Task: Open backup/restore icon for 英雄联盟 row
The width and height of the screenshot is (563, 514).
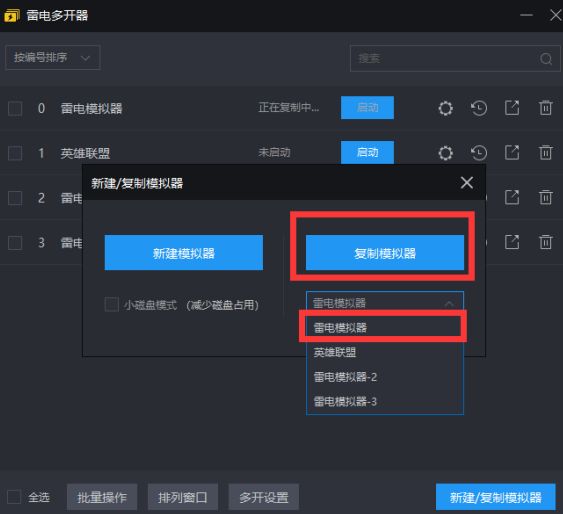Action: click(479, 153)
